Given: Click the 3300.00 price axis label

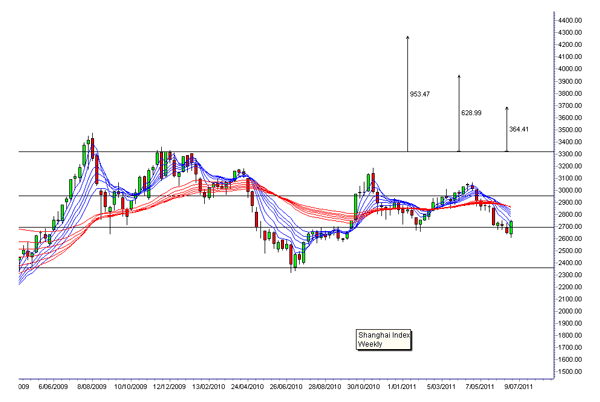Looking at the screenshot, I should point(570,154).
